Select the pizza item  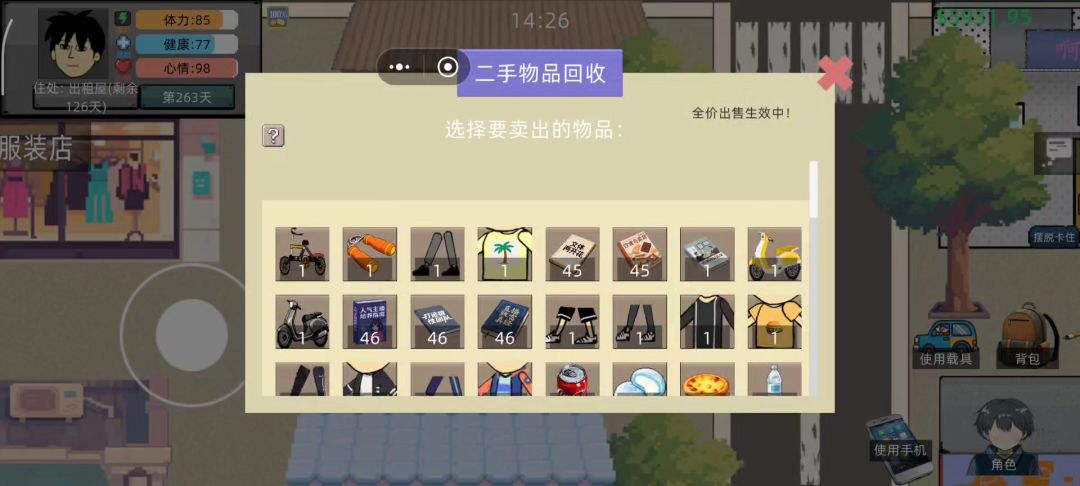[x=707, y=379]
